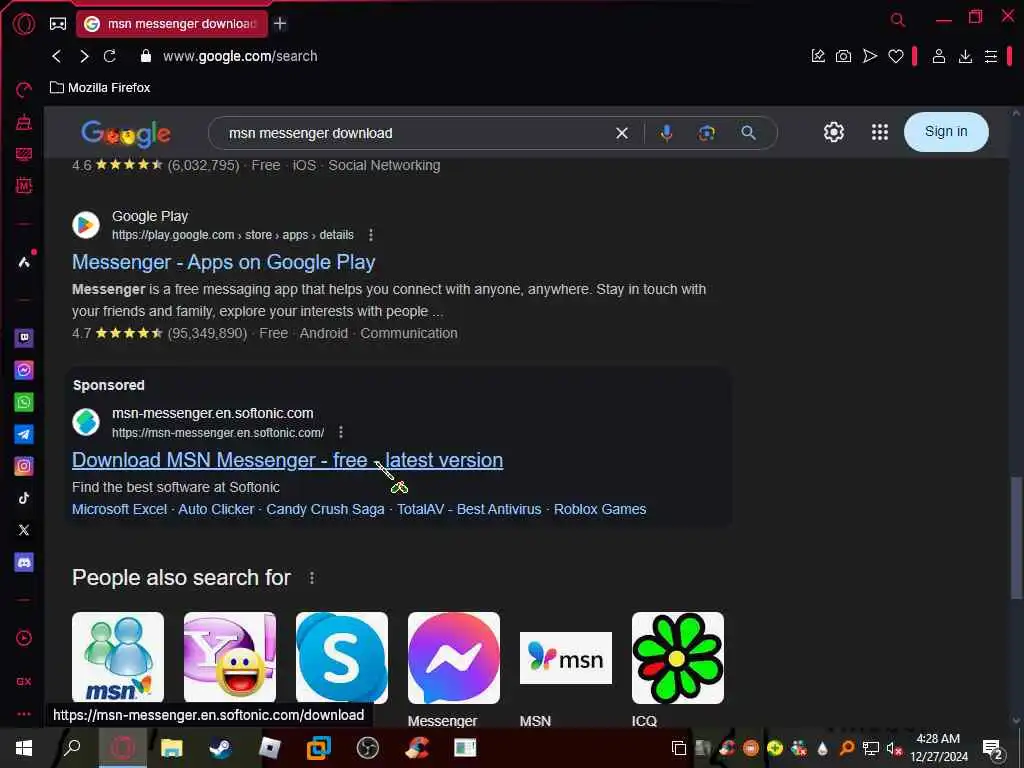
Task: Open TikTok in the sidebar
Action: (x=24, y=498)
